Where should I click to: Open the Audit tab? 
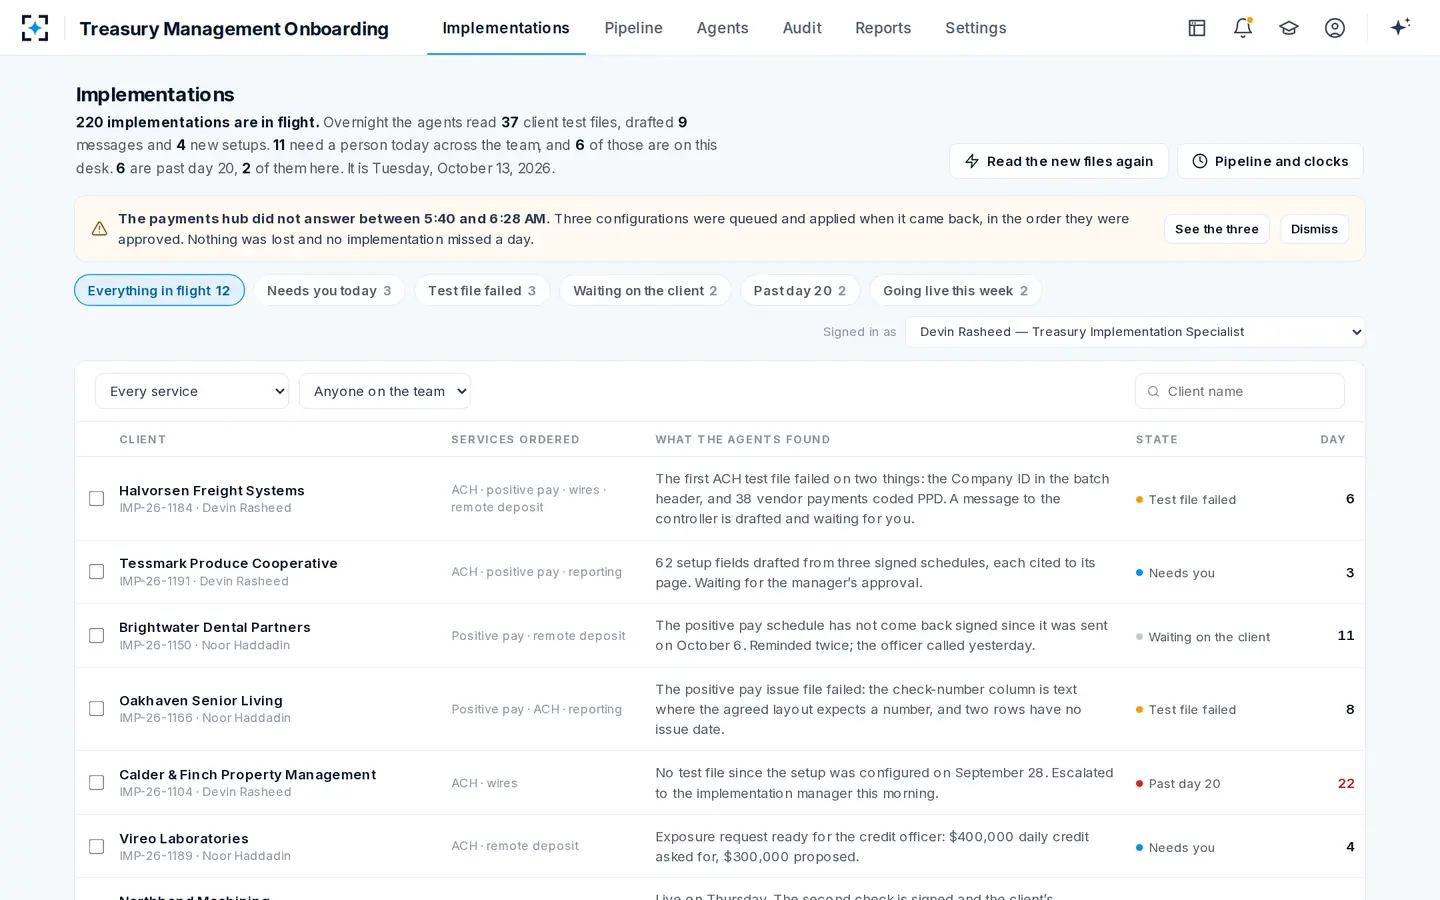pos(802,28)
